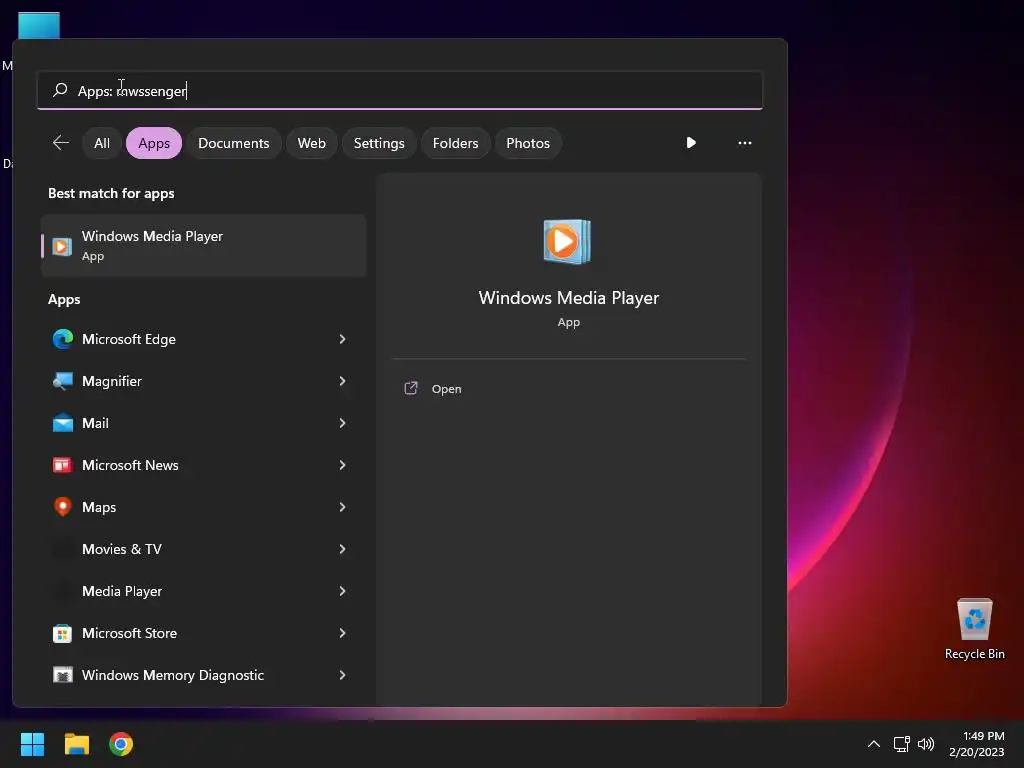Switch to the Folders filter tab
The width and height of the screenshot is (1024, 768).
click(455, 143)
